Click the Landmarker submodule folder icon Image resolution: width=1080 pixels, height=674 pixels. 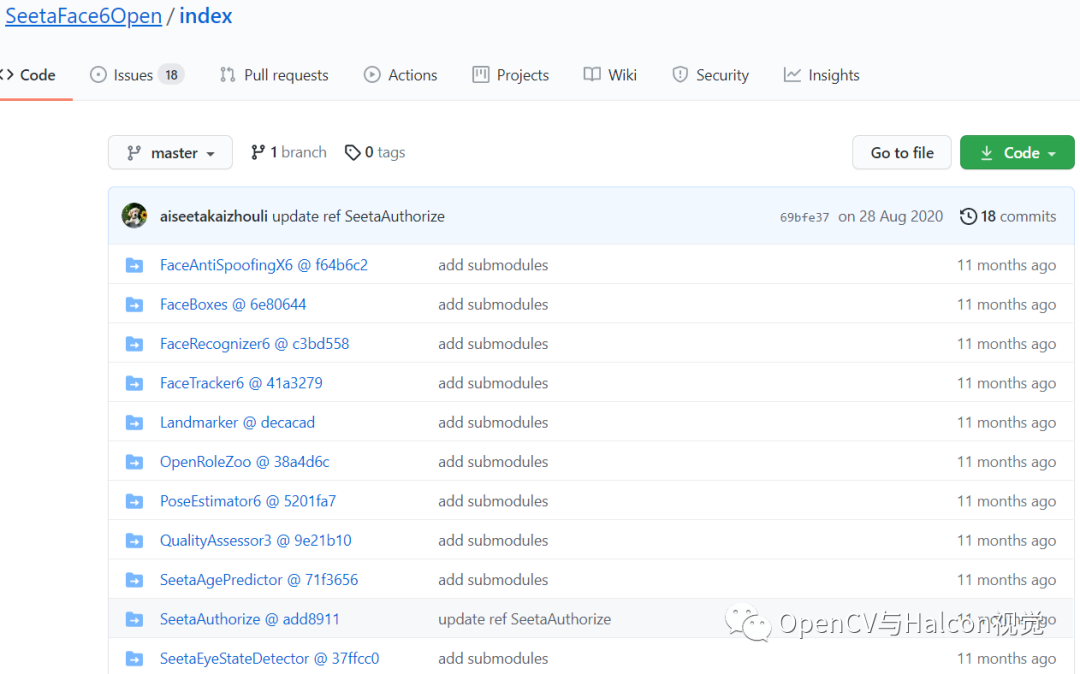point(134,422)
